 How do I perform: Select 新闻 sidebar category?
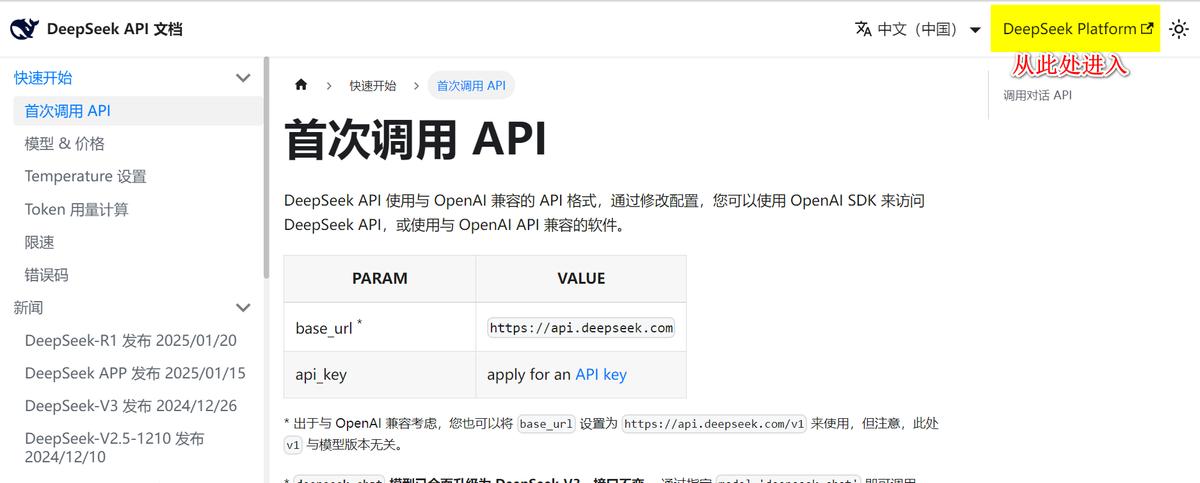[x=28, y=307]
